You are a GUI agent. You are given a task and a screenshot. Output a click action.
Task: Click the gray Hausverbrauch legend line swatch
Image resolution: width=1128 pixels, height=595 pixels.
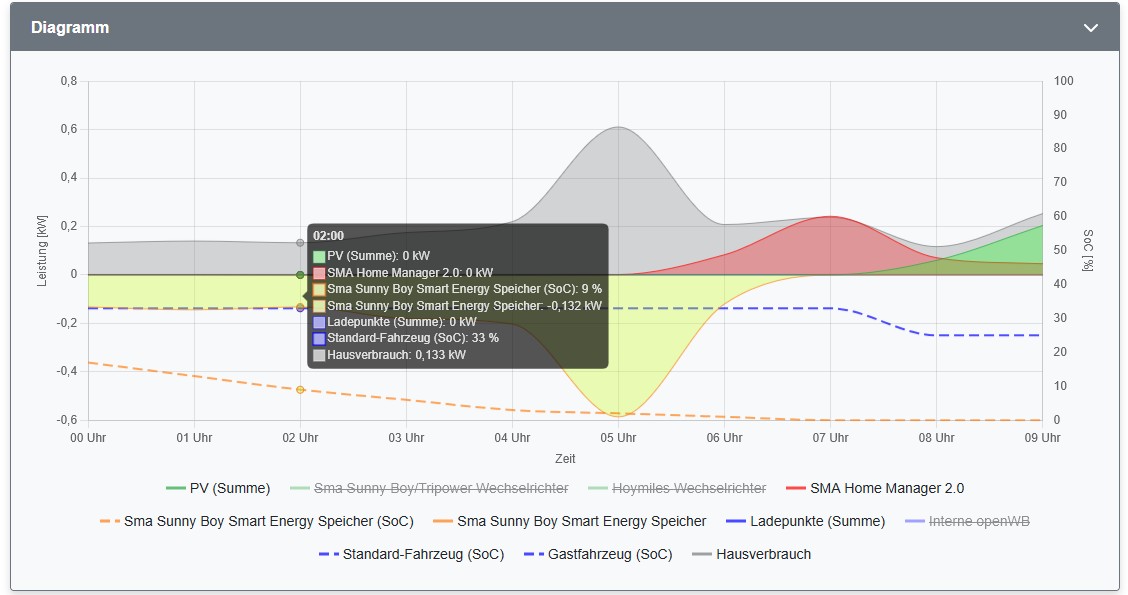coord(702,554)
